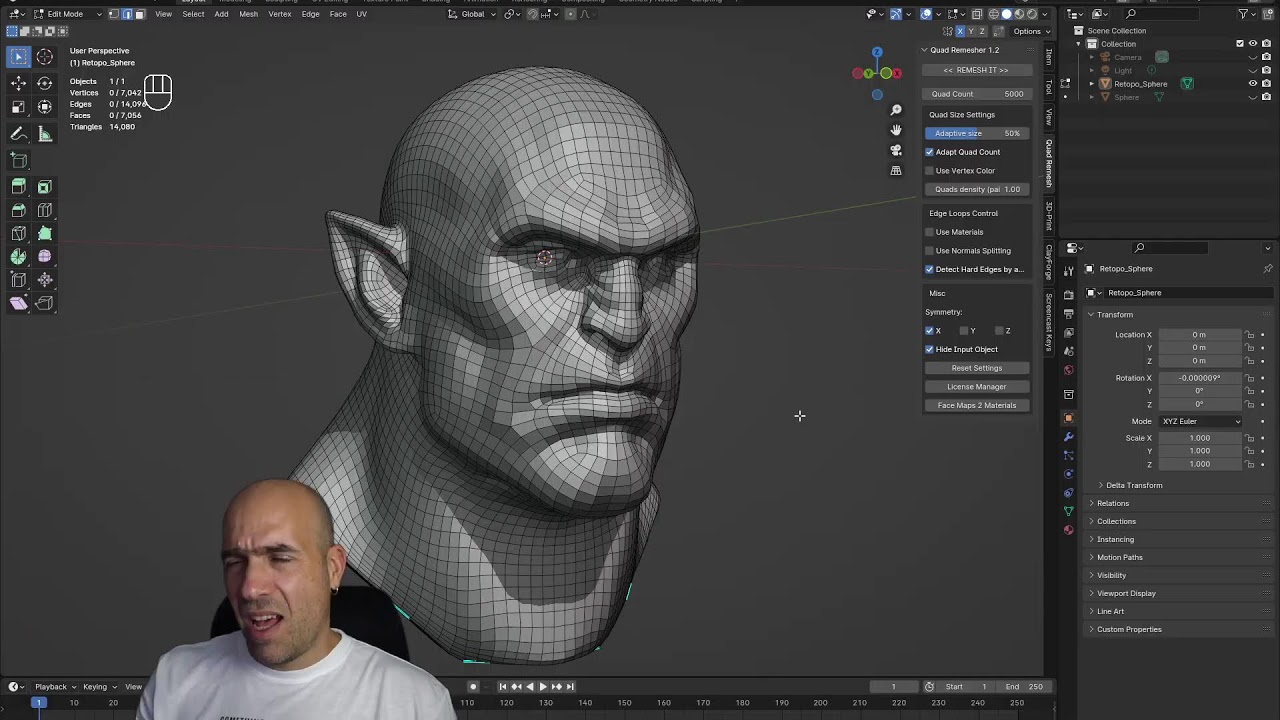Open the Vertex menu

pos(280,14)
